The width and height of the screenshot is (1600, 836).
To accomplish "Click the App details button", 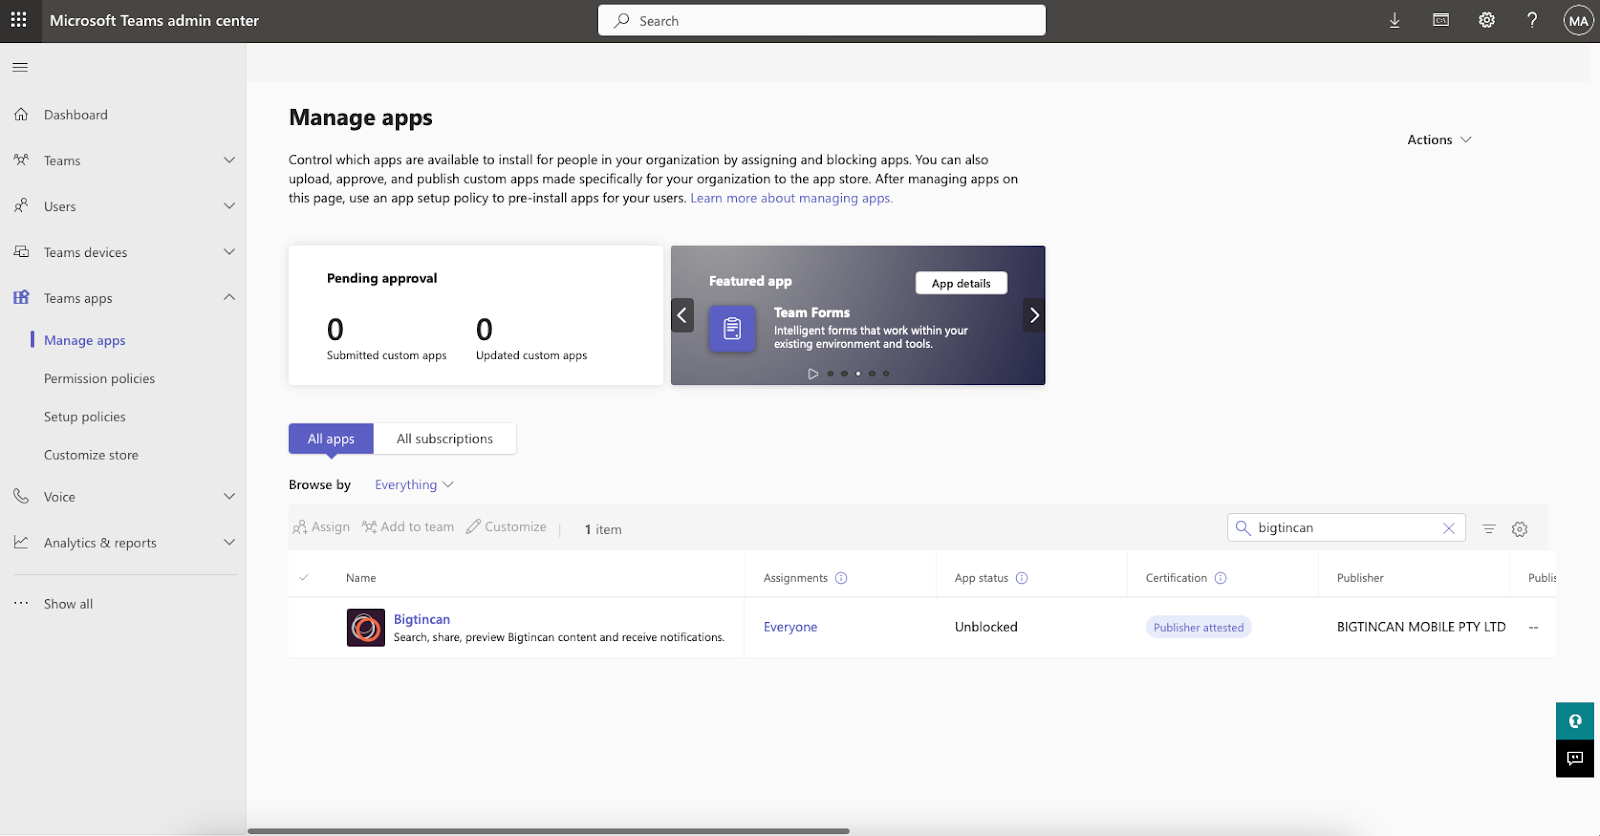I will 961,283.
